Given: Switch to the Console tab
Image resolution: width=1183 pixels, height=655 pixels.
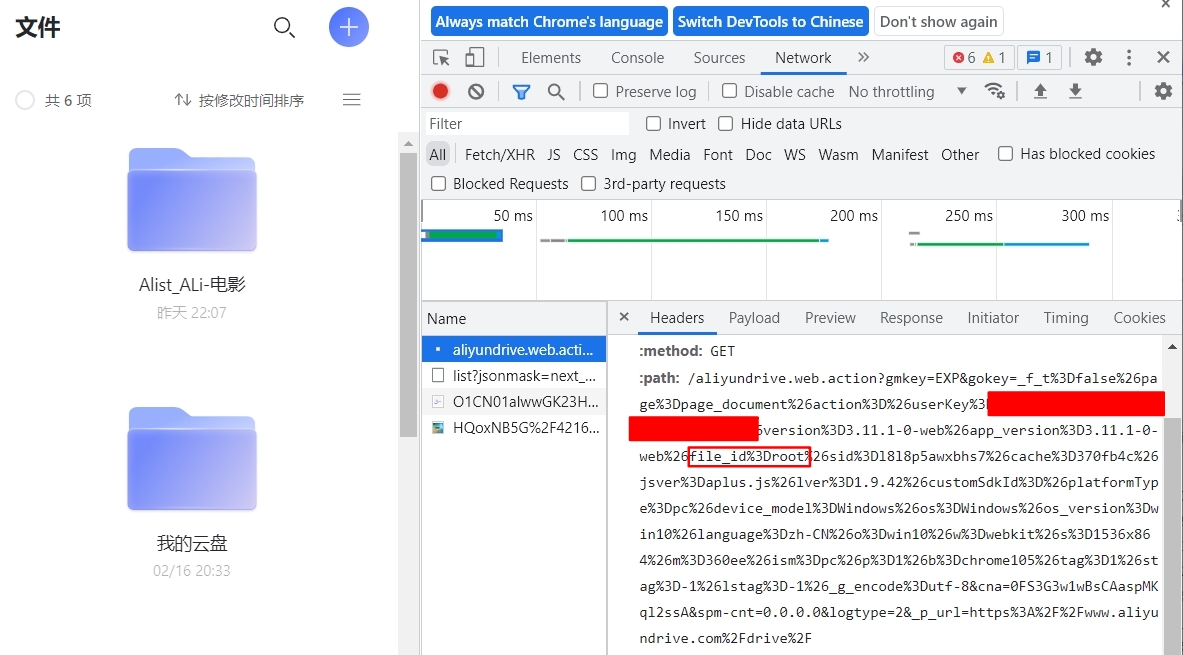Looking at the screenshot, I should click(638, 57).
